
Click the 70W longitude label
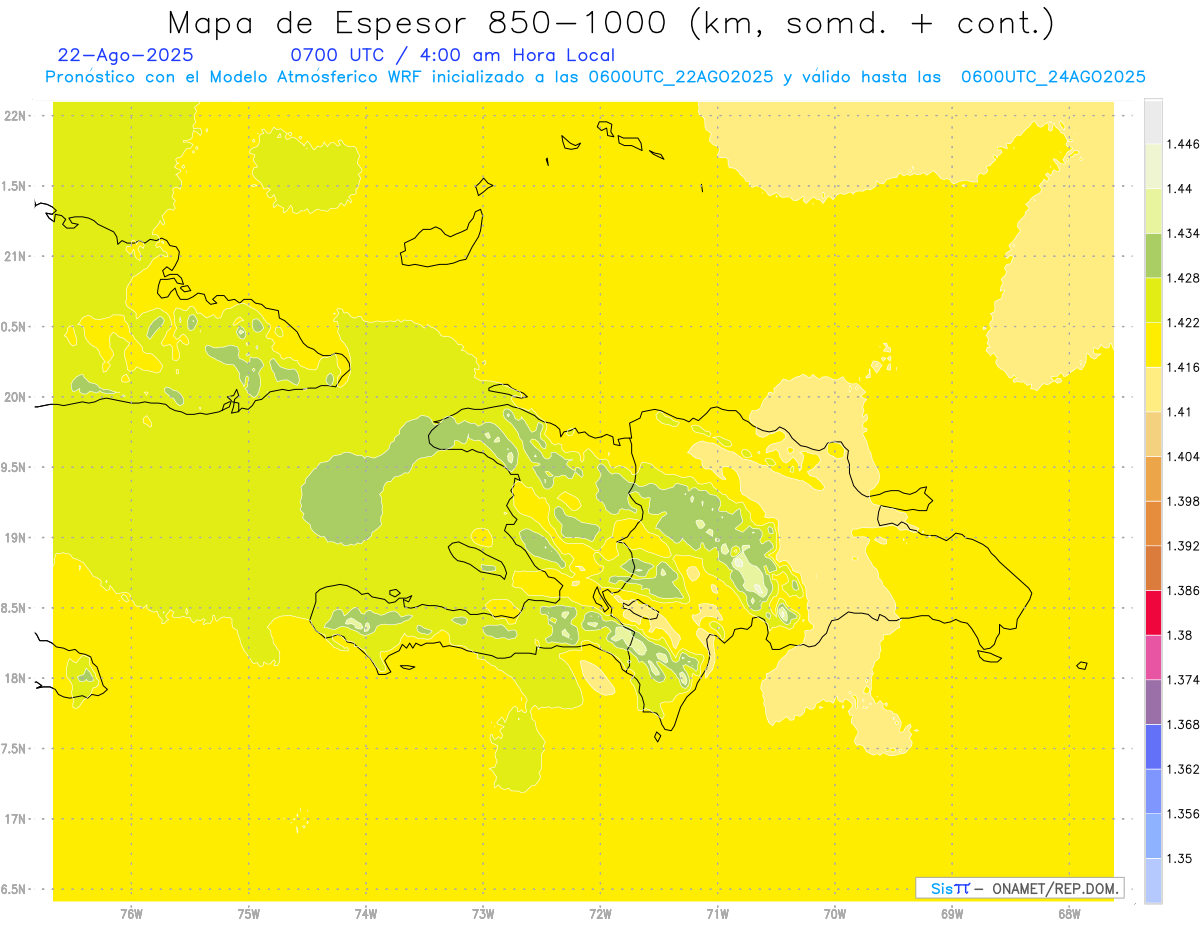835,914
